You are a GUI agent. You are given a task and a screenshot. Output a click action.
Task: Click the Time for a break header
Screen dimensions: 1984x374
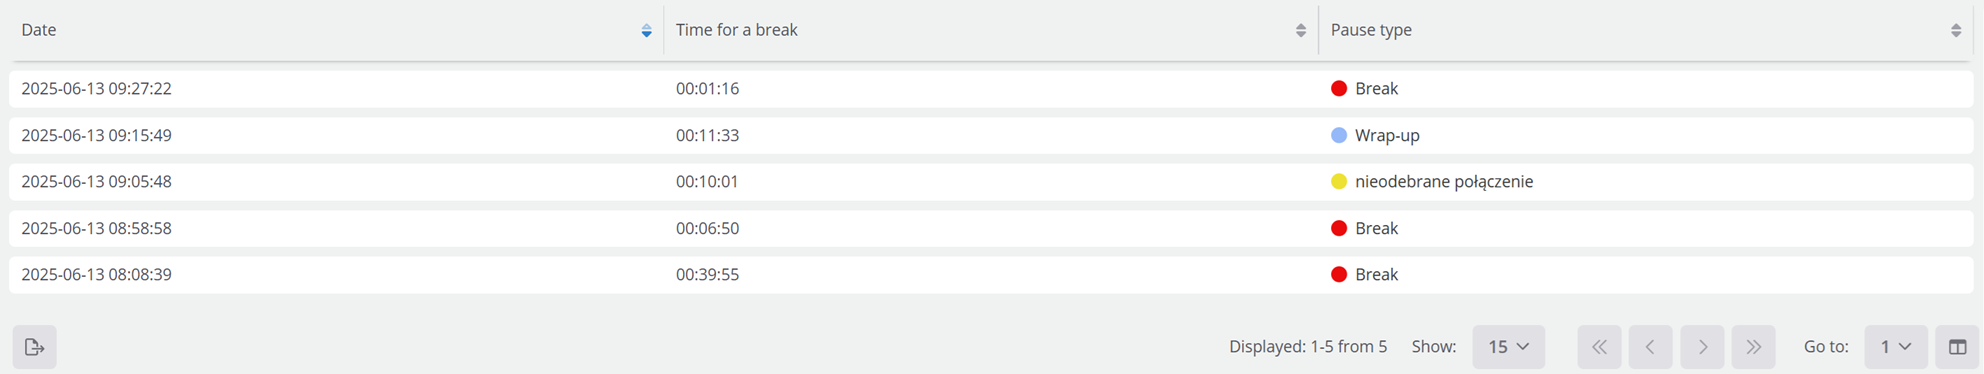point(736,30)
